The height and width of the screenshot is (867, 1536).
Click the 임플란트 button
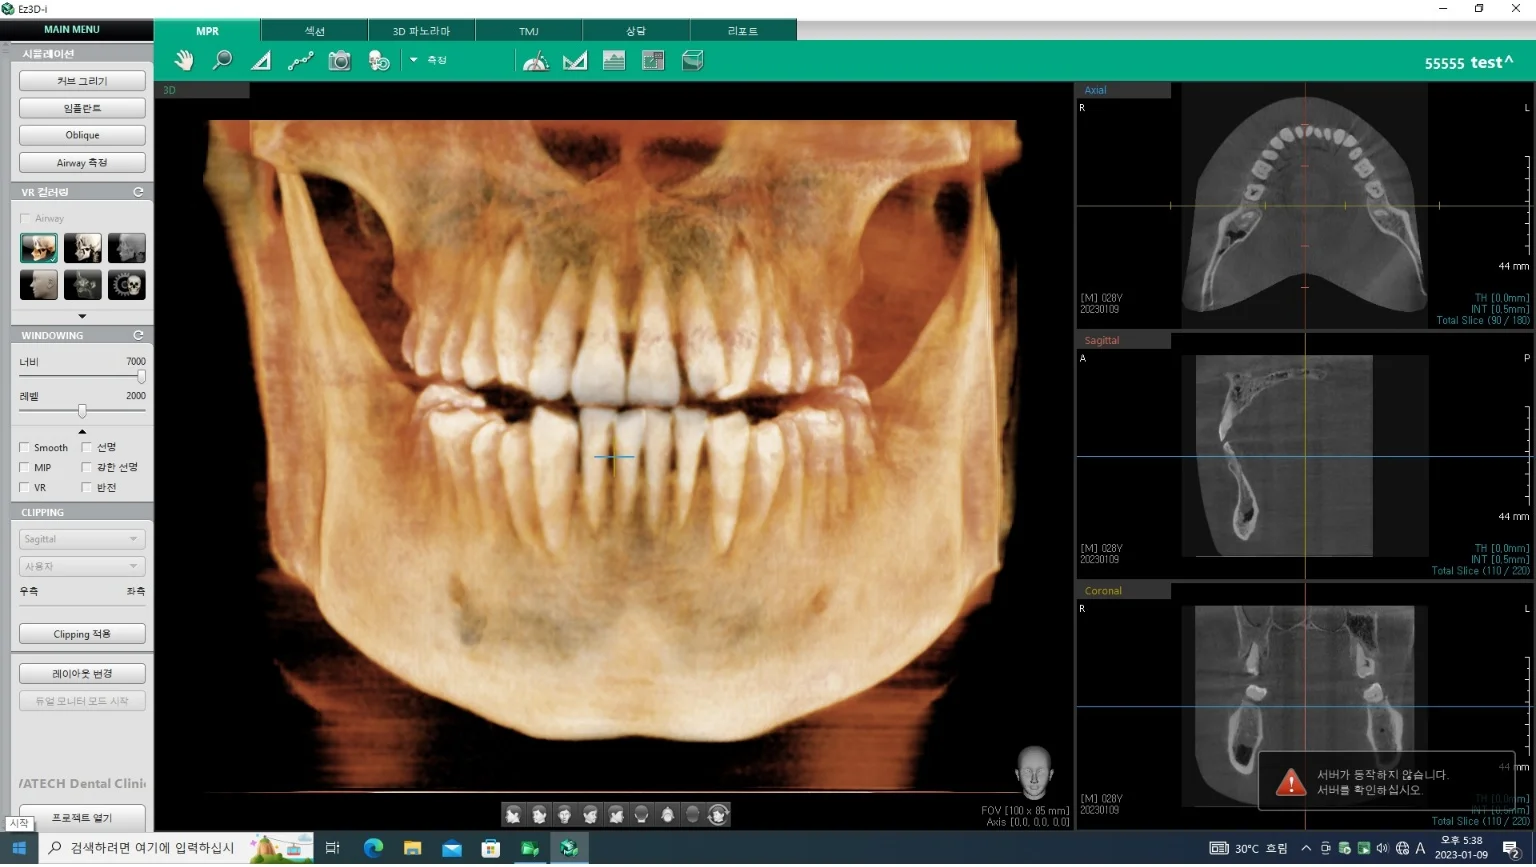[x=82, y=108]
